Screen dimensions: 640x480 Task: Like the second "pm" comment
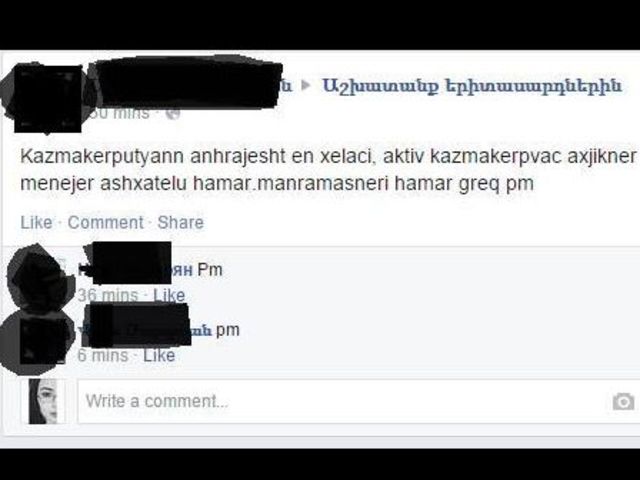coord(159,355)
